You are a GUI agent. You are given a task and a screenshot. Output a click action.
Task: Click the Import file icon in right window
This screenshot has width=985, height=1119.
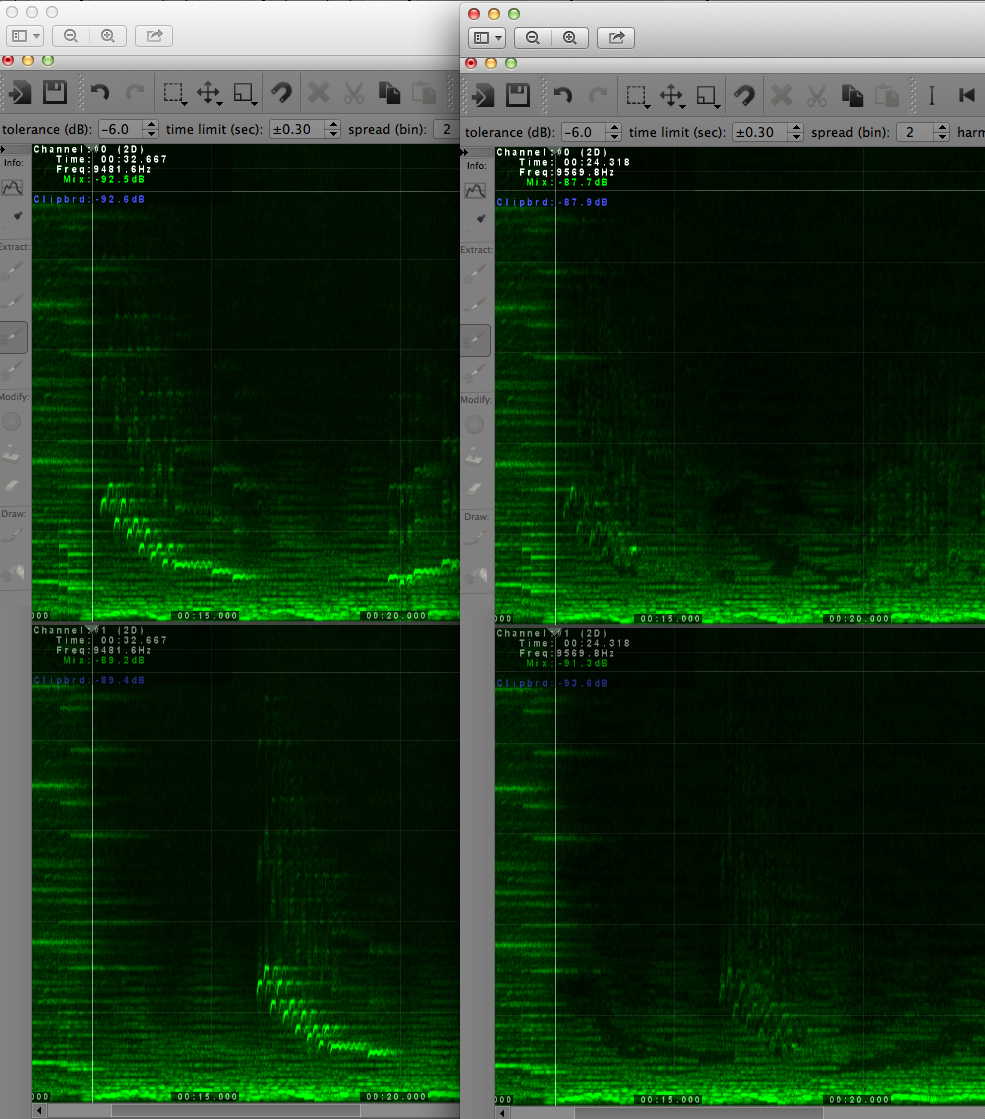(483, 96)
